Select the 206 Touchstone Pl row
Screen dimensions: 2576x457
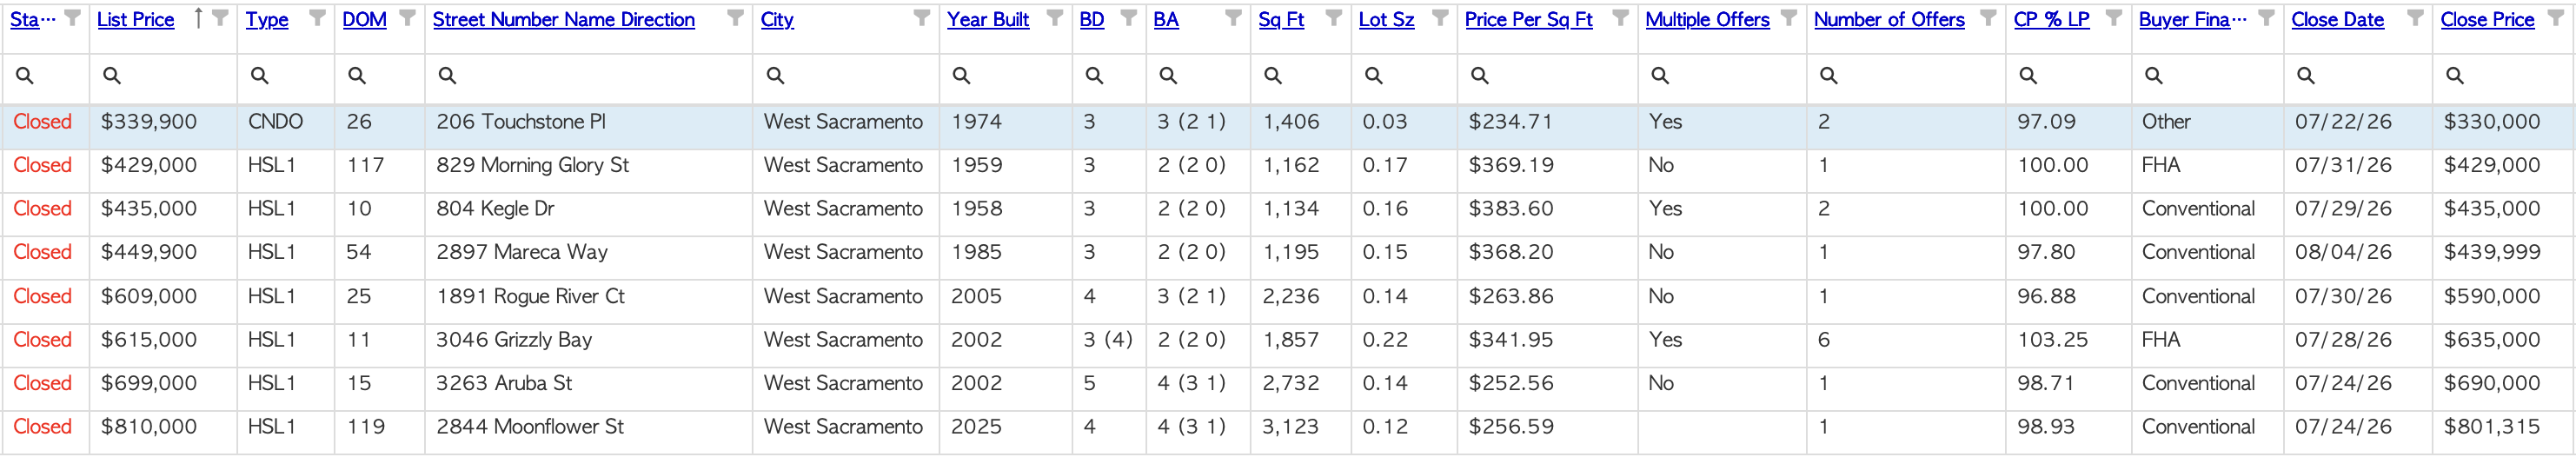pos(1288,122)
